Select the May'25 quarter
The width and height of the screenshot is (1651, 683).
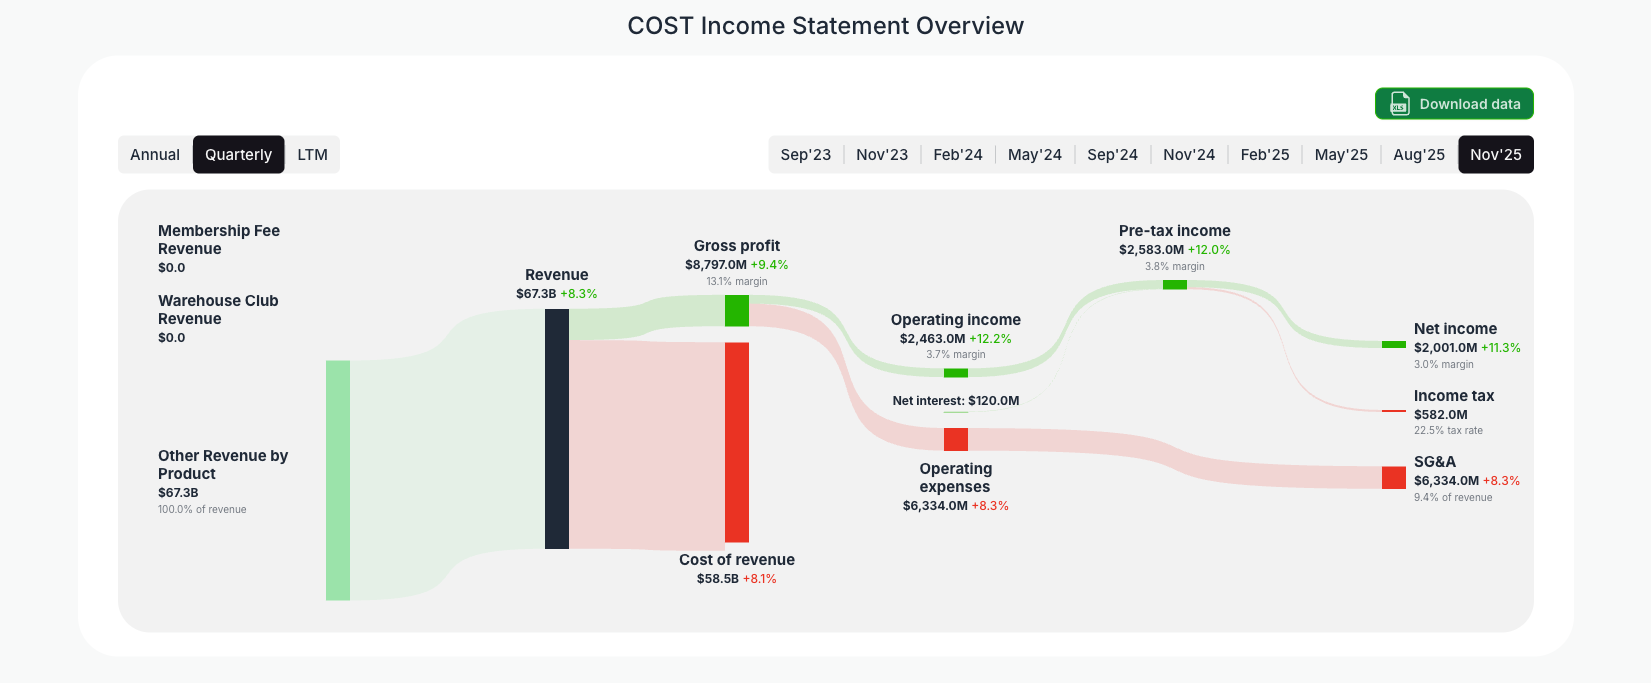click(x=1341, y=155)
